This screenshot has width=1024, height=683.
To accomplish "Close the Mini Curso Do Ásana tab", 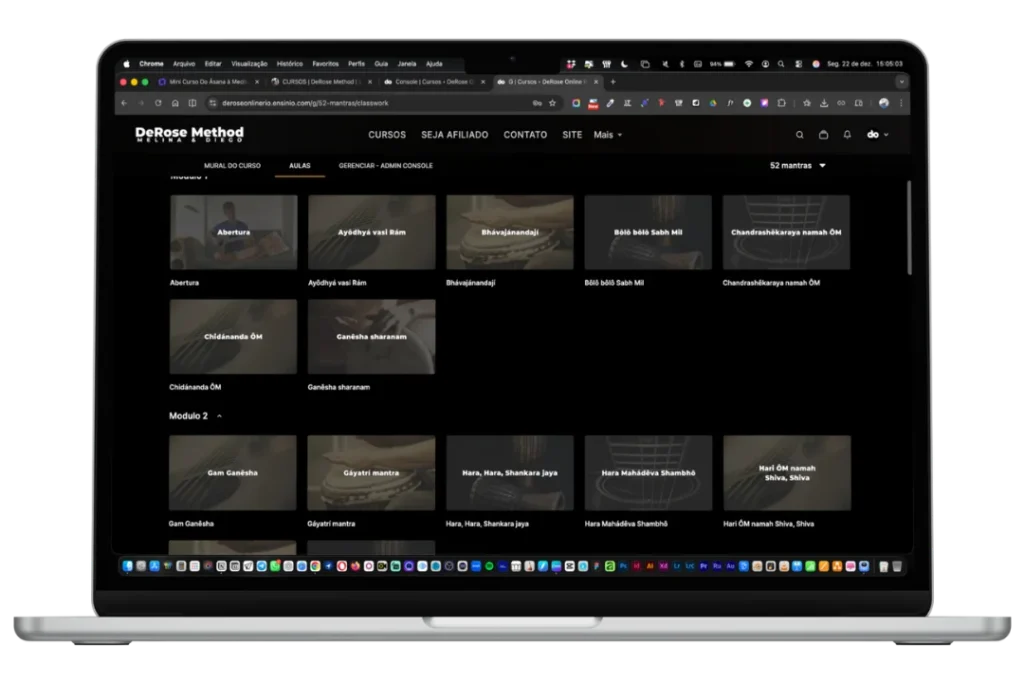I will coord(257,82).
